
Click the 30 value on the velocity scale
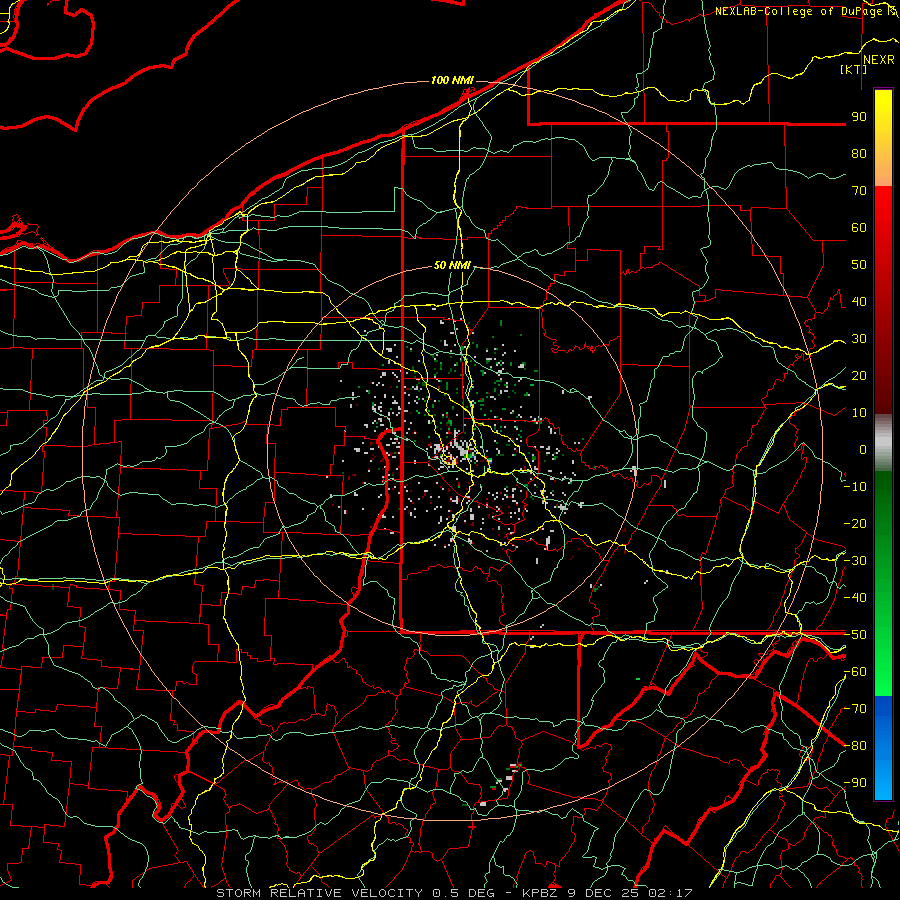pyautogui.click(x=859, y=339)
